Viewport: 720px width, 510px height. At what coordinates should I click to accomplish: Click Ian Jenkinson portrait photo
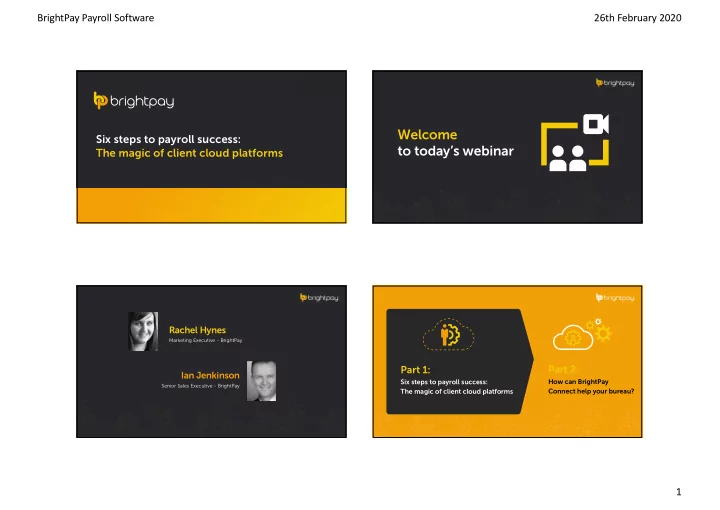[x=261, y=381]
